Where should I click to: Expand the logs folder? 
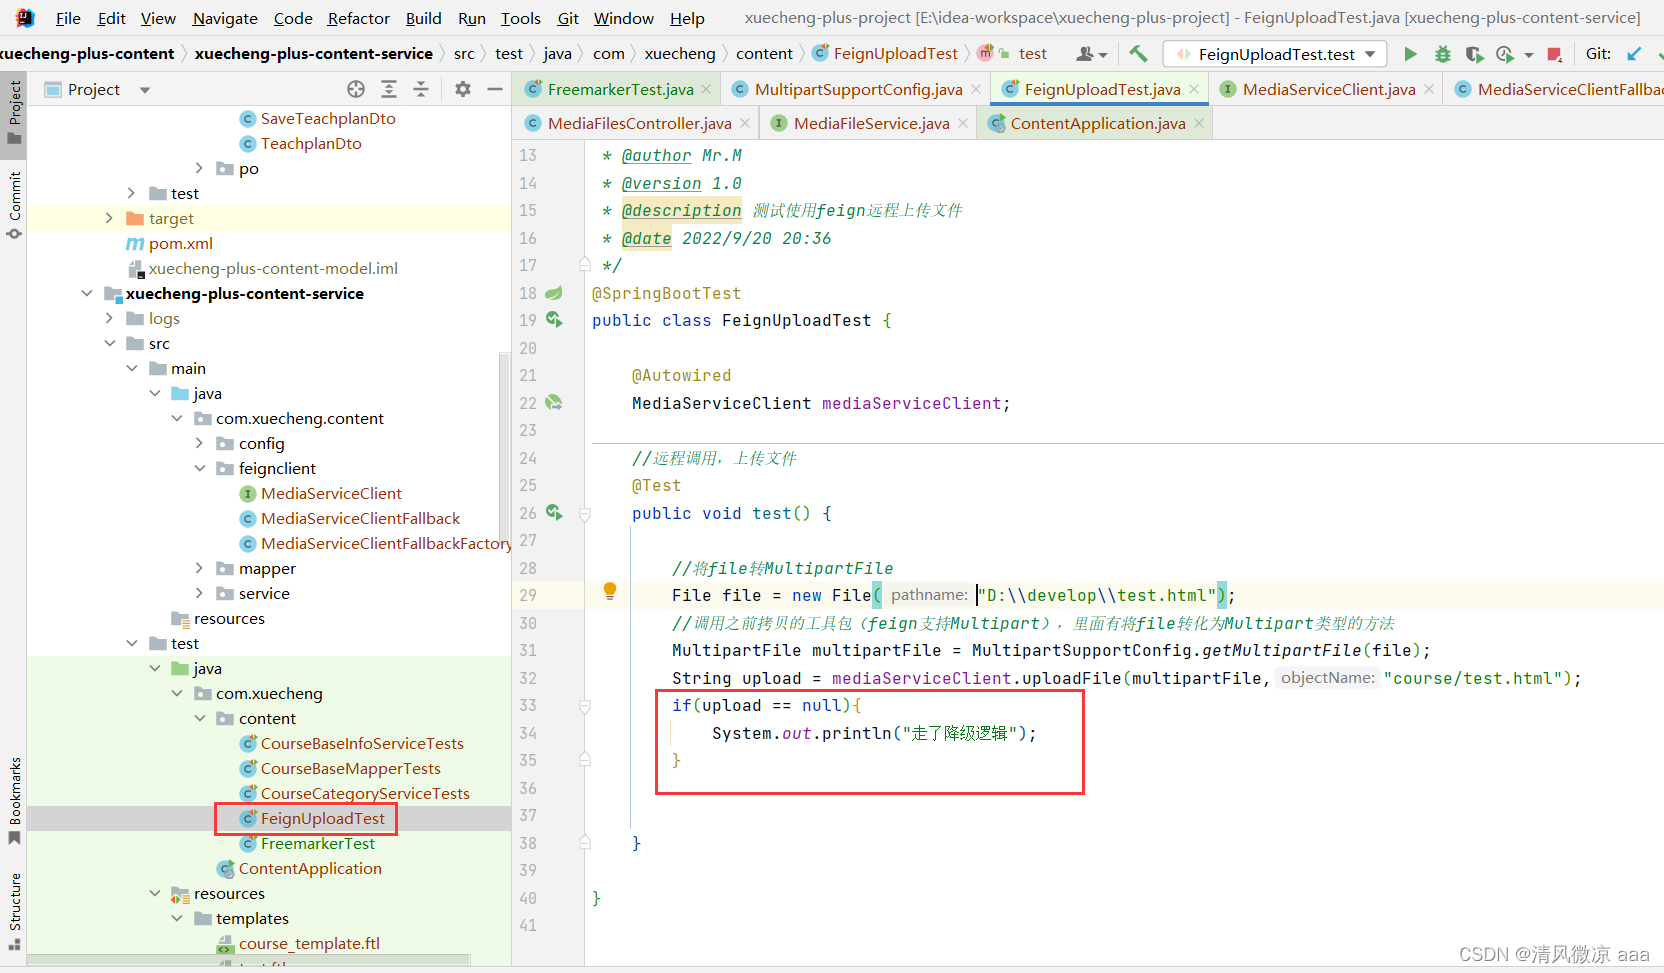point(109,318)
